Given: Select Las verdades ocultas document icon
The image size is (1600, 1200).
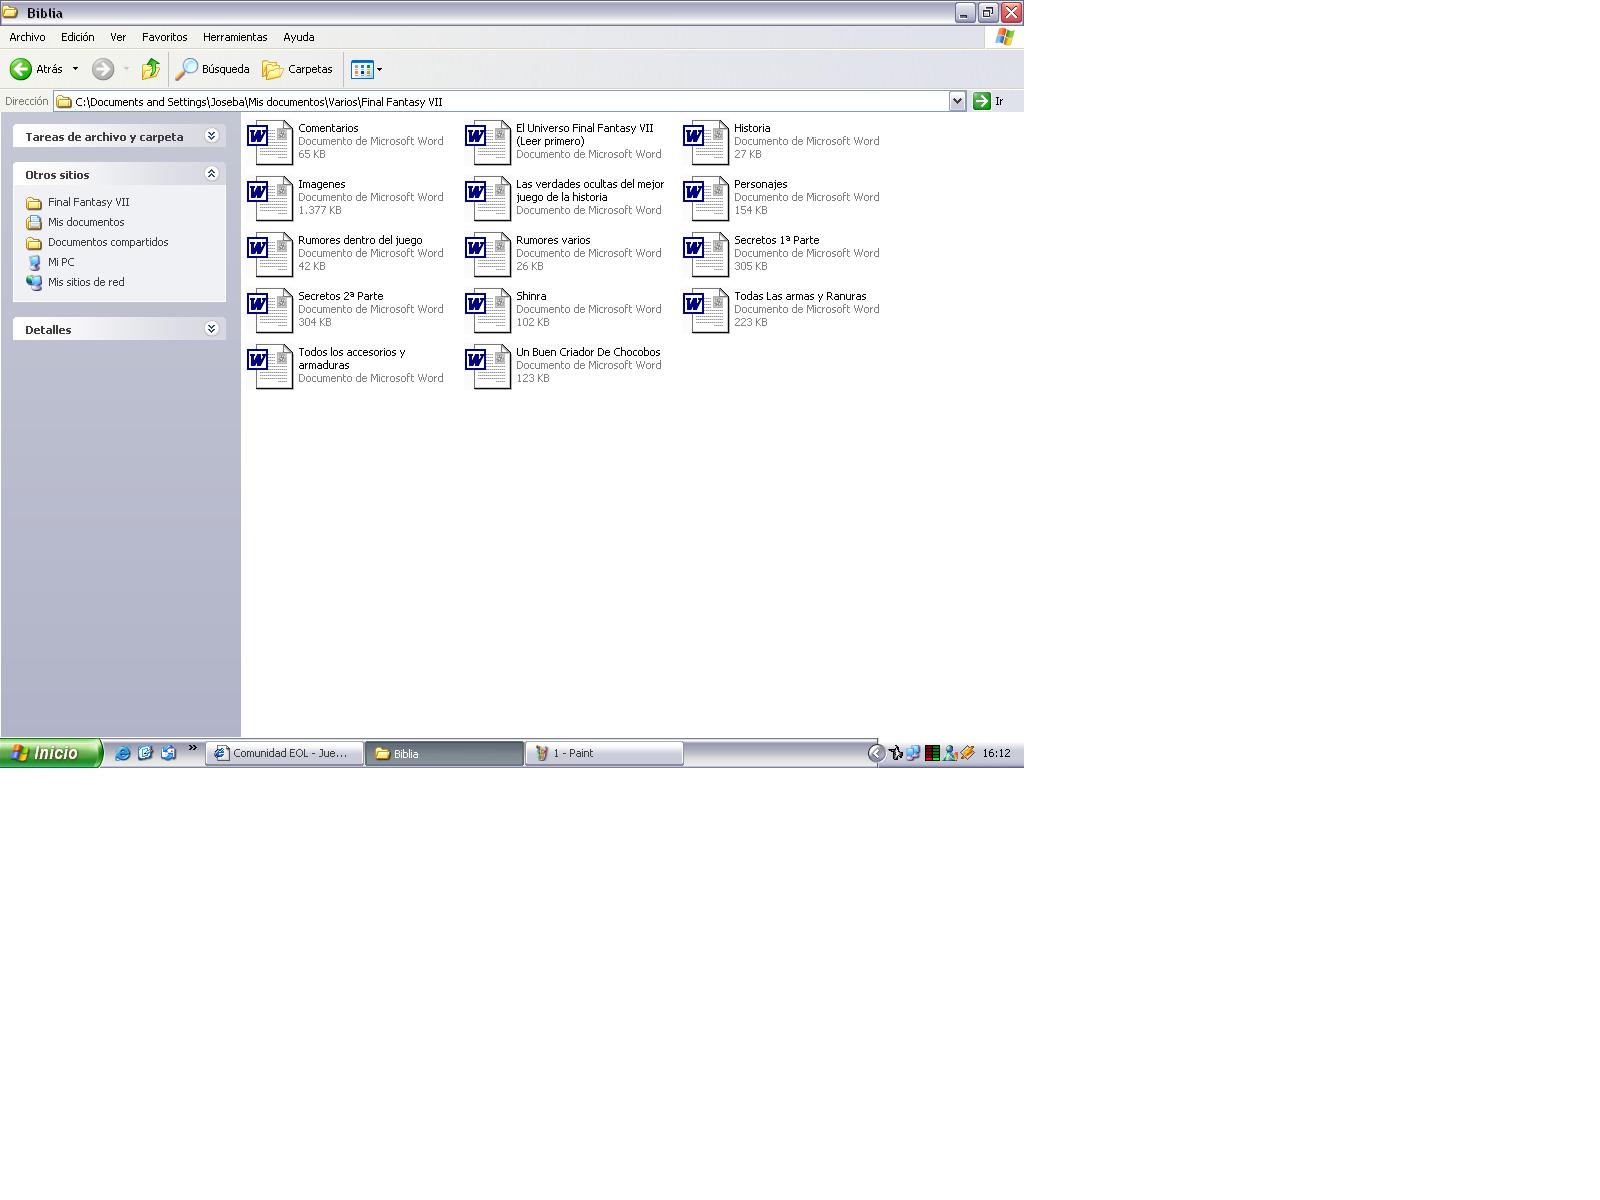Looking at the screenshot, I should point(488,199).
